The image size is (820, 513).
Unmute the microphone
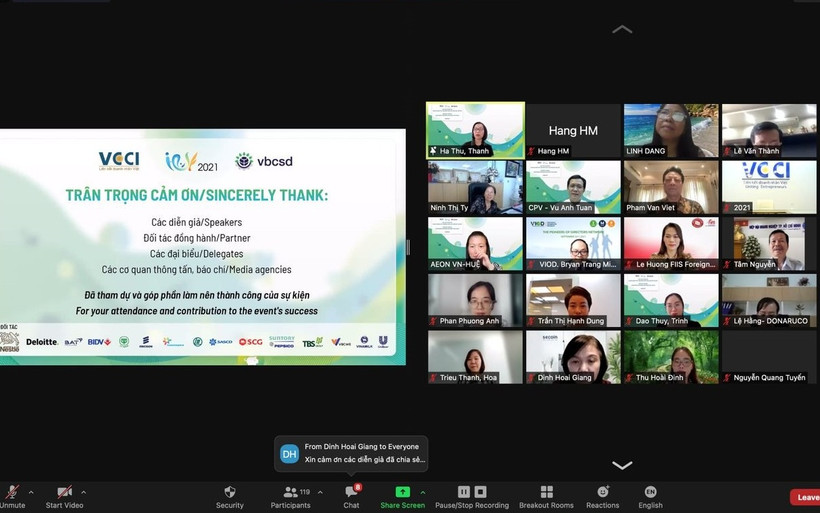[12, 493]
